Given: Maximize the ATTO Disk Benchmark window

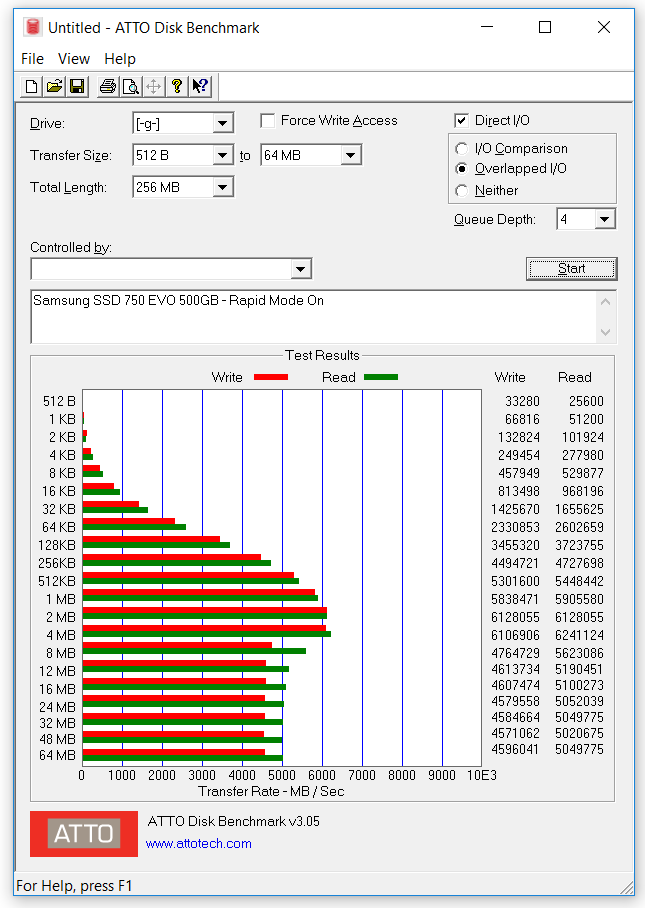Looking at the screenshot, I should 545,27.
